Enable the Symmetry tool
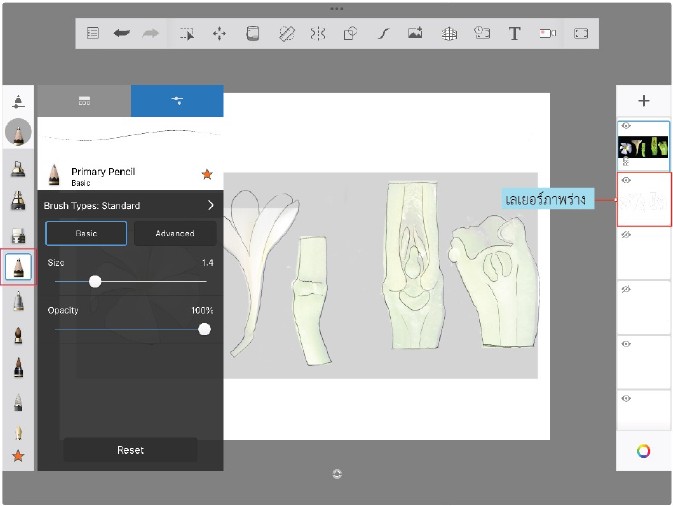673x506 pixels. (318, 33)
